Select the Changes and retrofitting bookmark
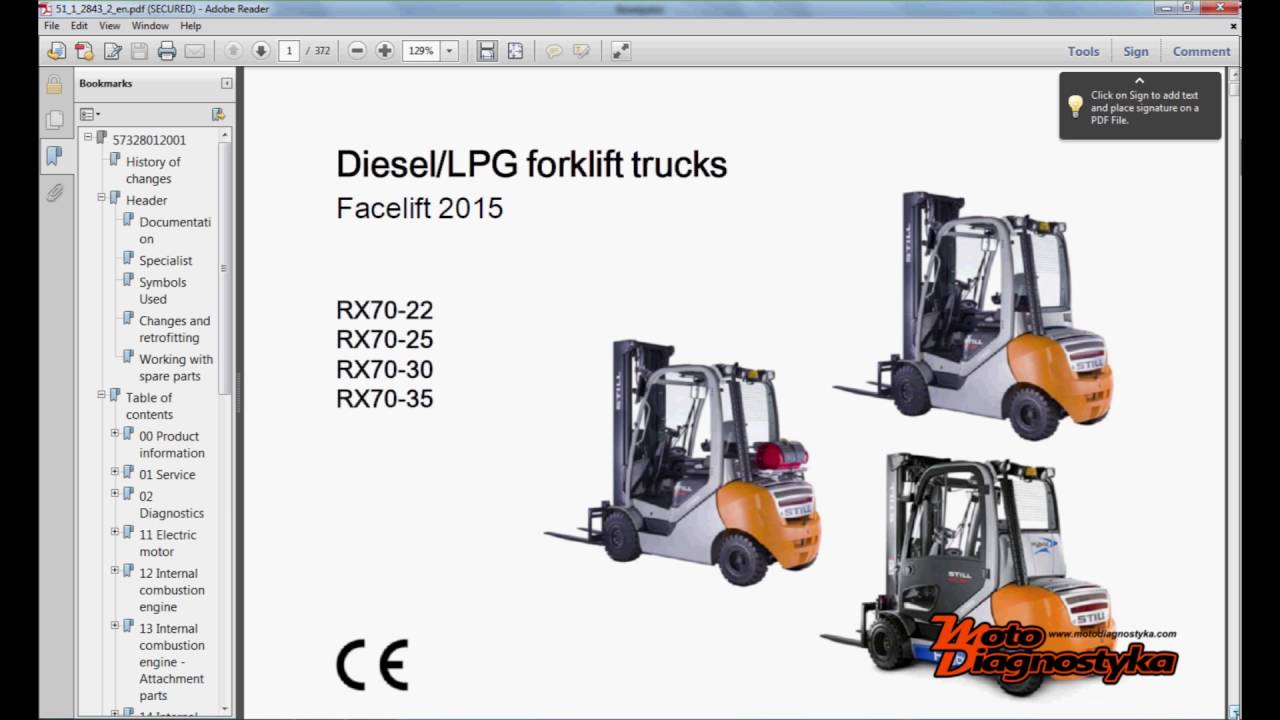The image size is (1280, 720). pyautogui.click(x=175, y=329)
